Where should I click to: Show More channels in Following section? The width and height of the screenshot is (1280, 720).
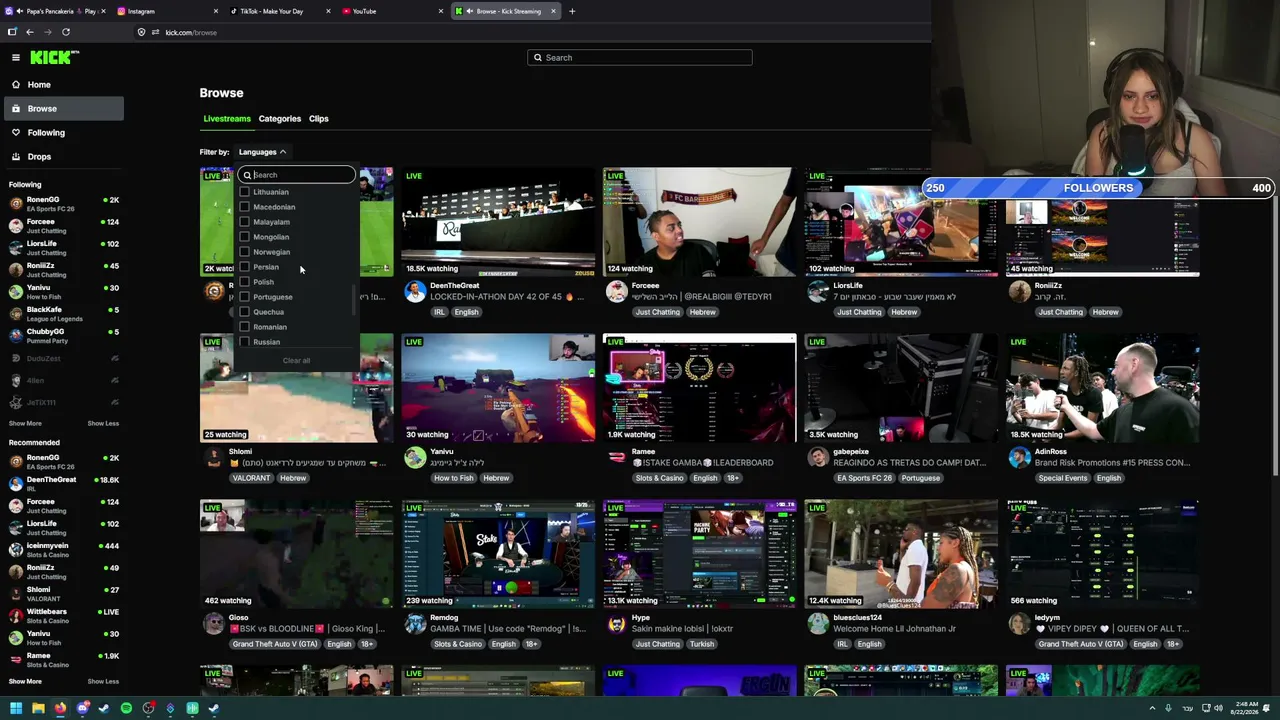(x=25, y=423)
